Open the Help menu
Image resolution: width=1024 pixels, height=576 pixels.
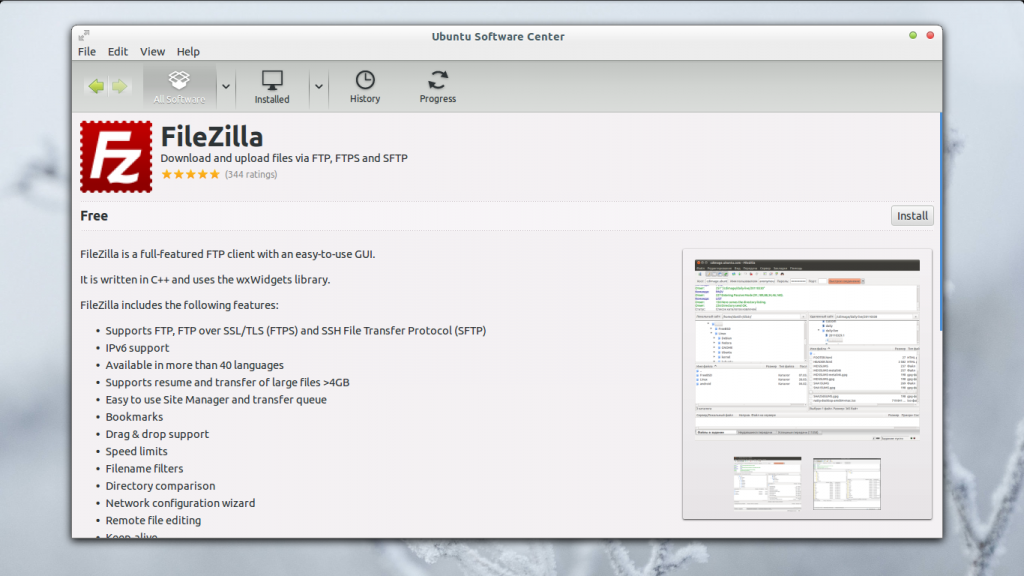pyautogui.click(x=188, y=52)
